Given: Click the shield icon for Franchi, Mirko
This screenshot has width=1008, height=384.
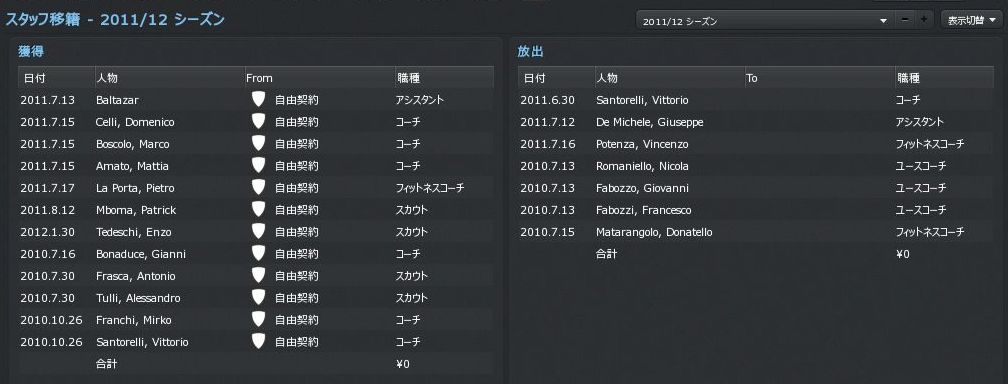Looking at the screenshot, I should click(x=258, y=320).
